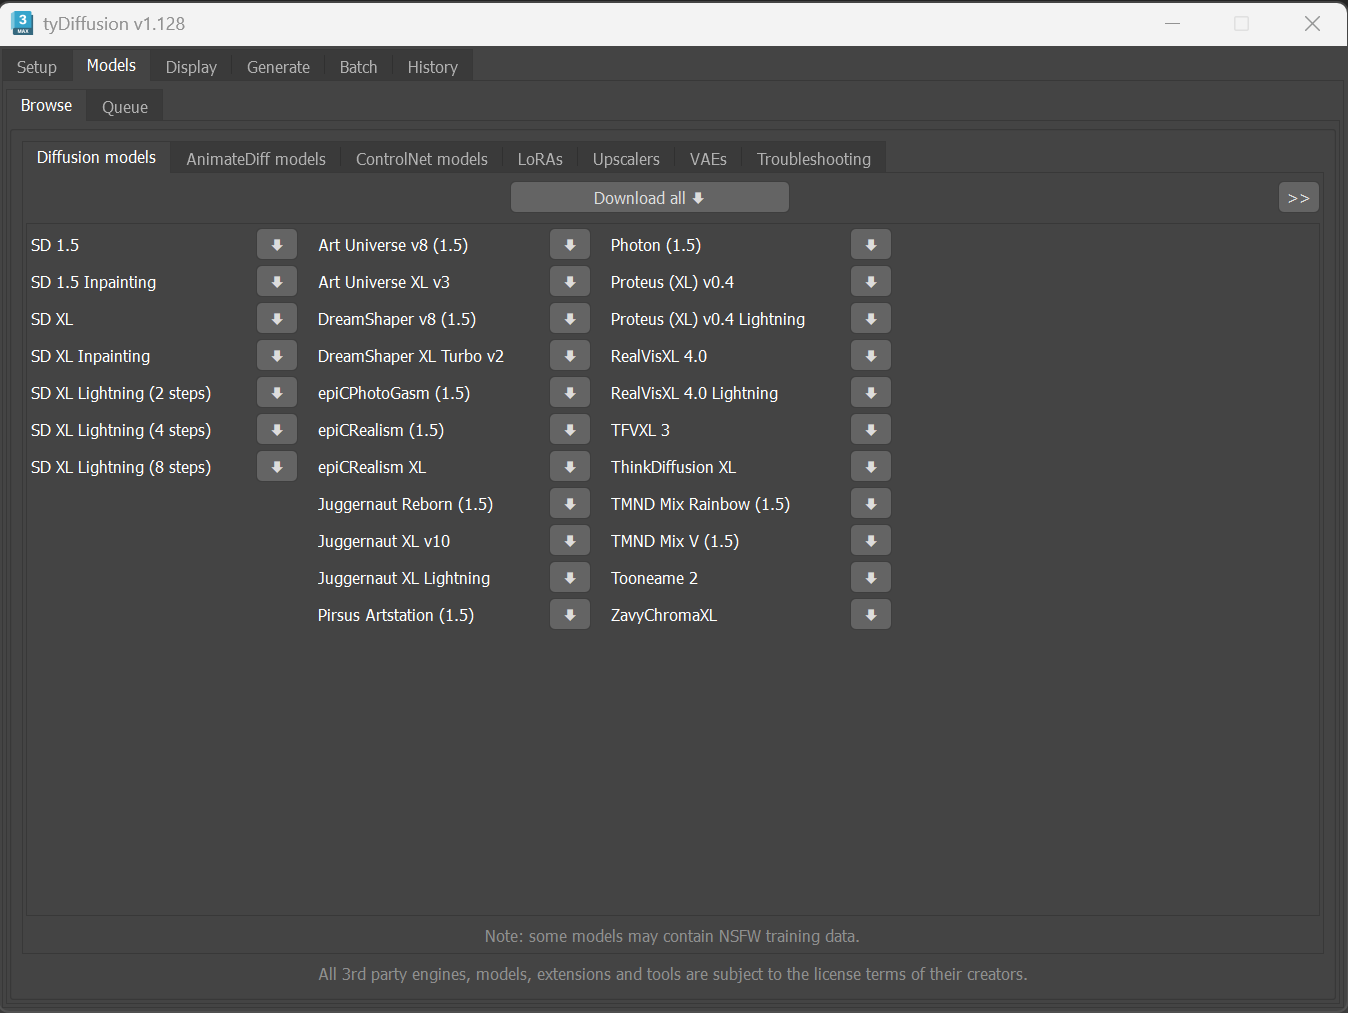The width and height of the screenshot is (1348, 1013).
Task: Download RealVisXL 4.0 model
Action: [x=871, y=356]
